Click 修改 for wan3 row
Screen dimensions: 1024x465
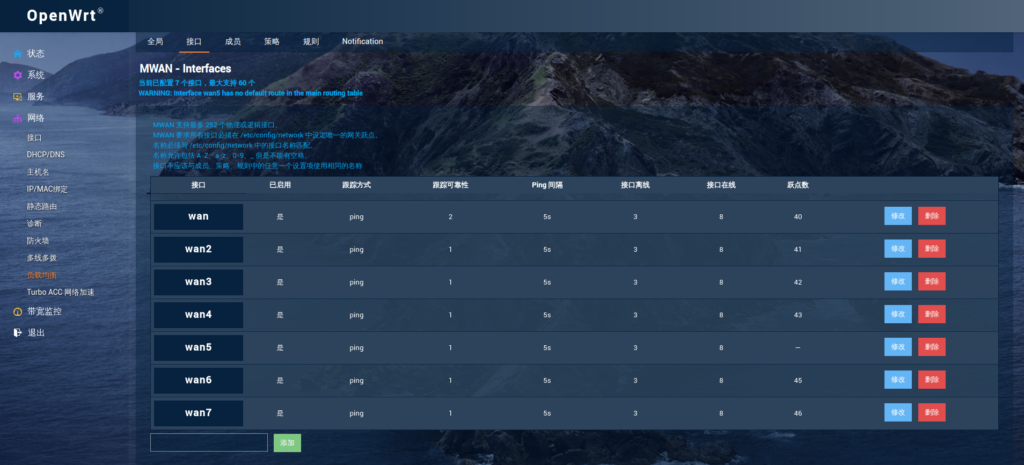[897, 282]
